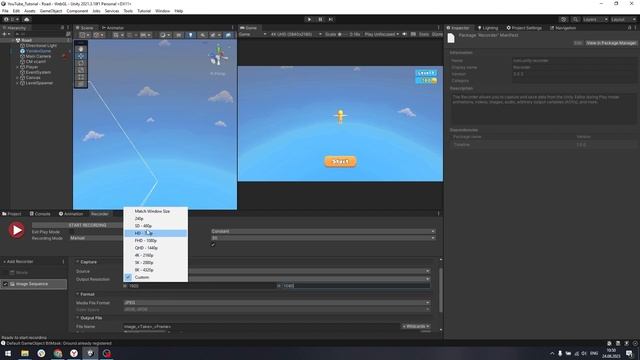This screenshot has width=640, height=360.
Task: Open the Playback Constant dropdown
Action: 323,231
